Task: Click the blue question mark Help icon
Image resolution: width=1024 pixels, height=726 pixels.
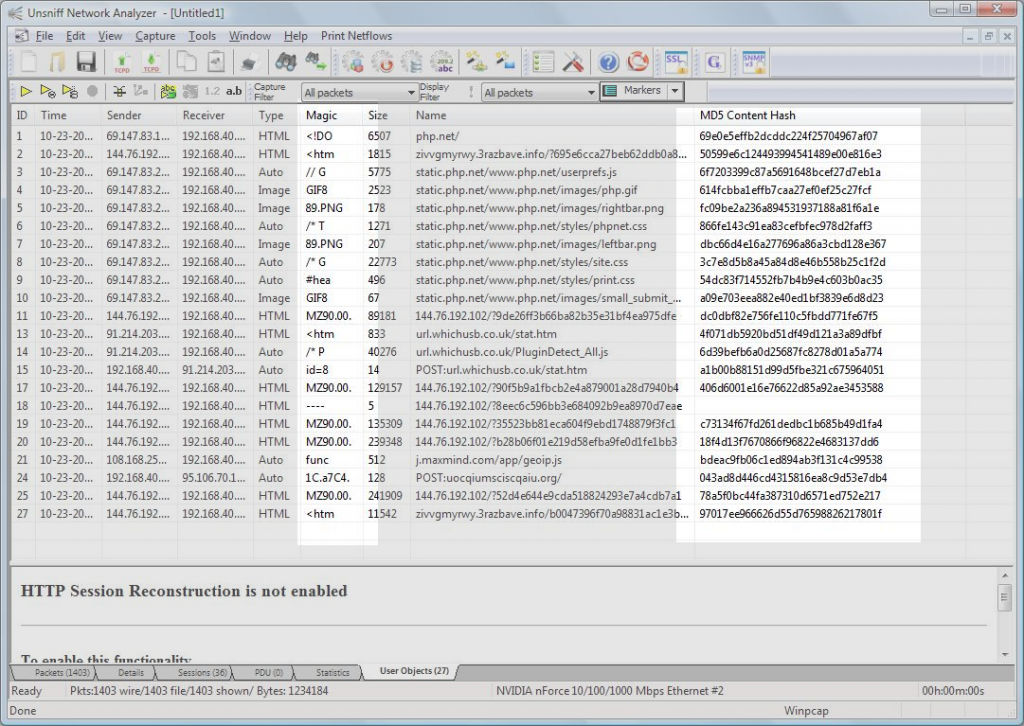Action: pos(609,63)
